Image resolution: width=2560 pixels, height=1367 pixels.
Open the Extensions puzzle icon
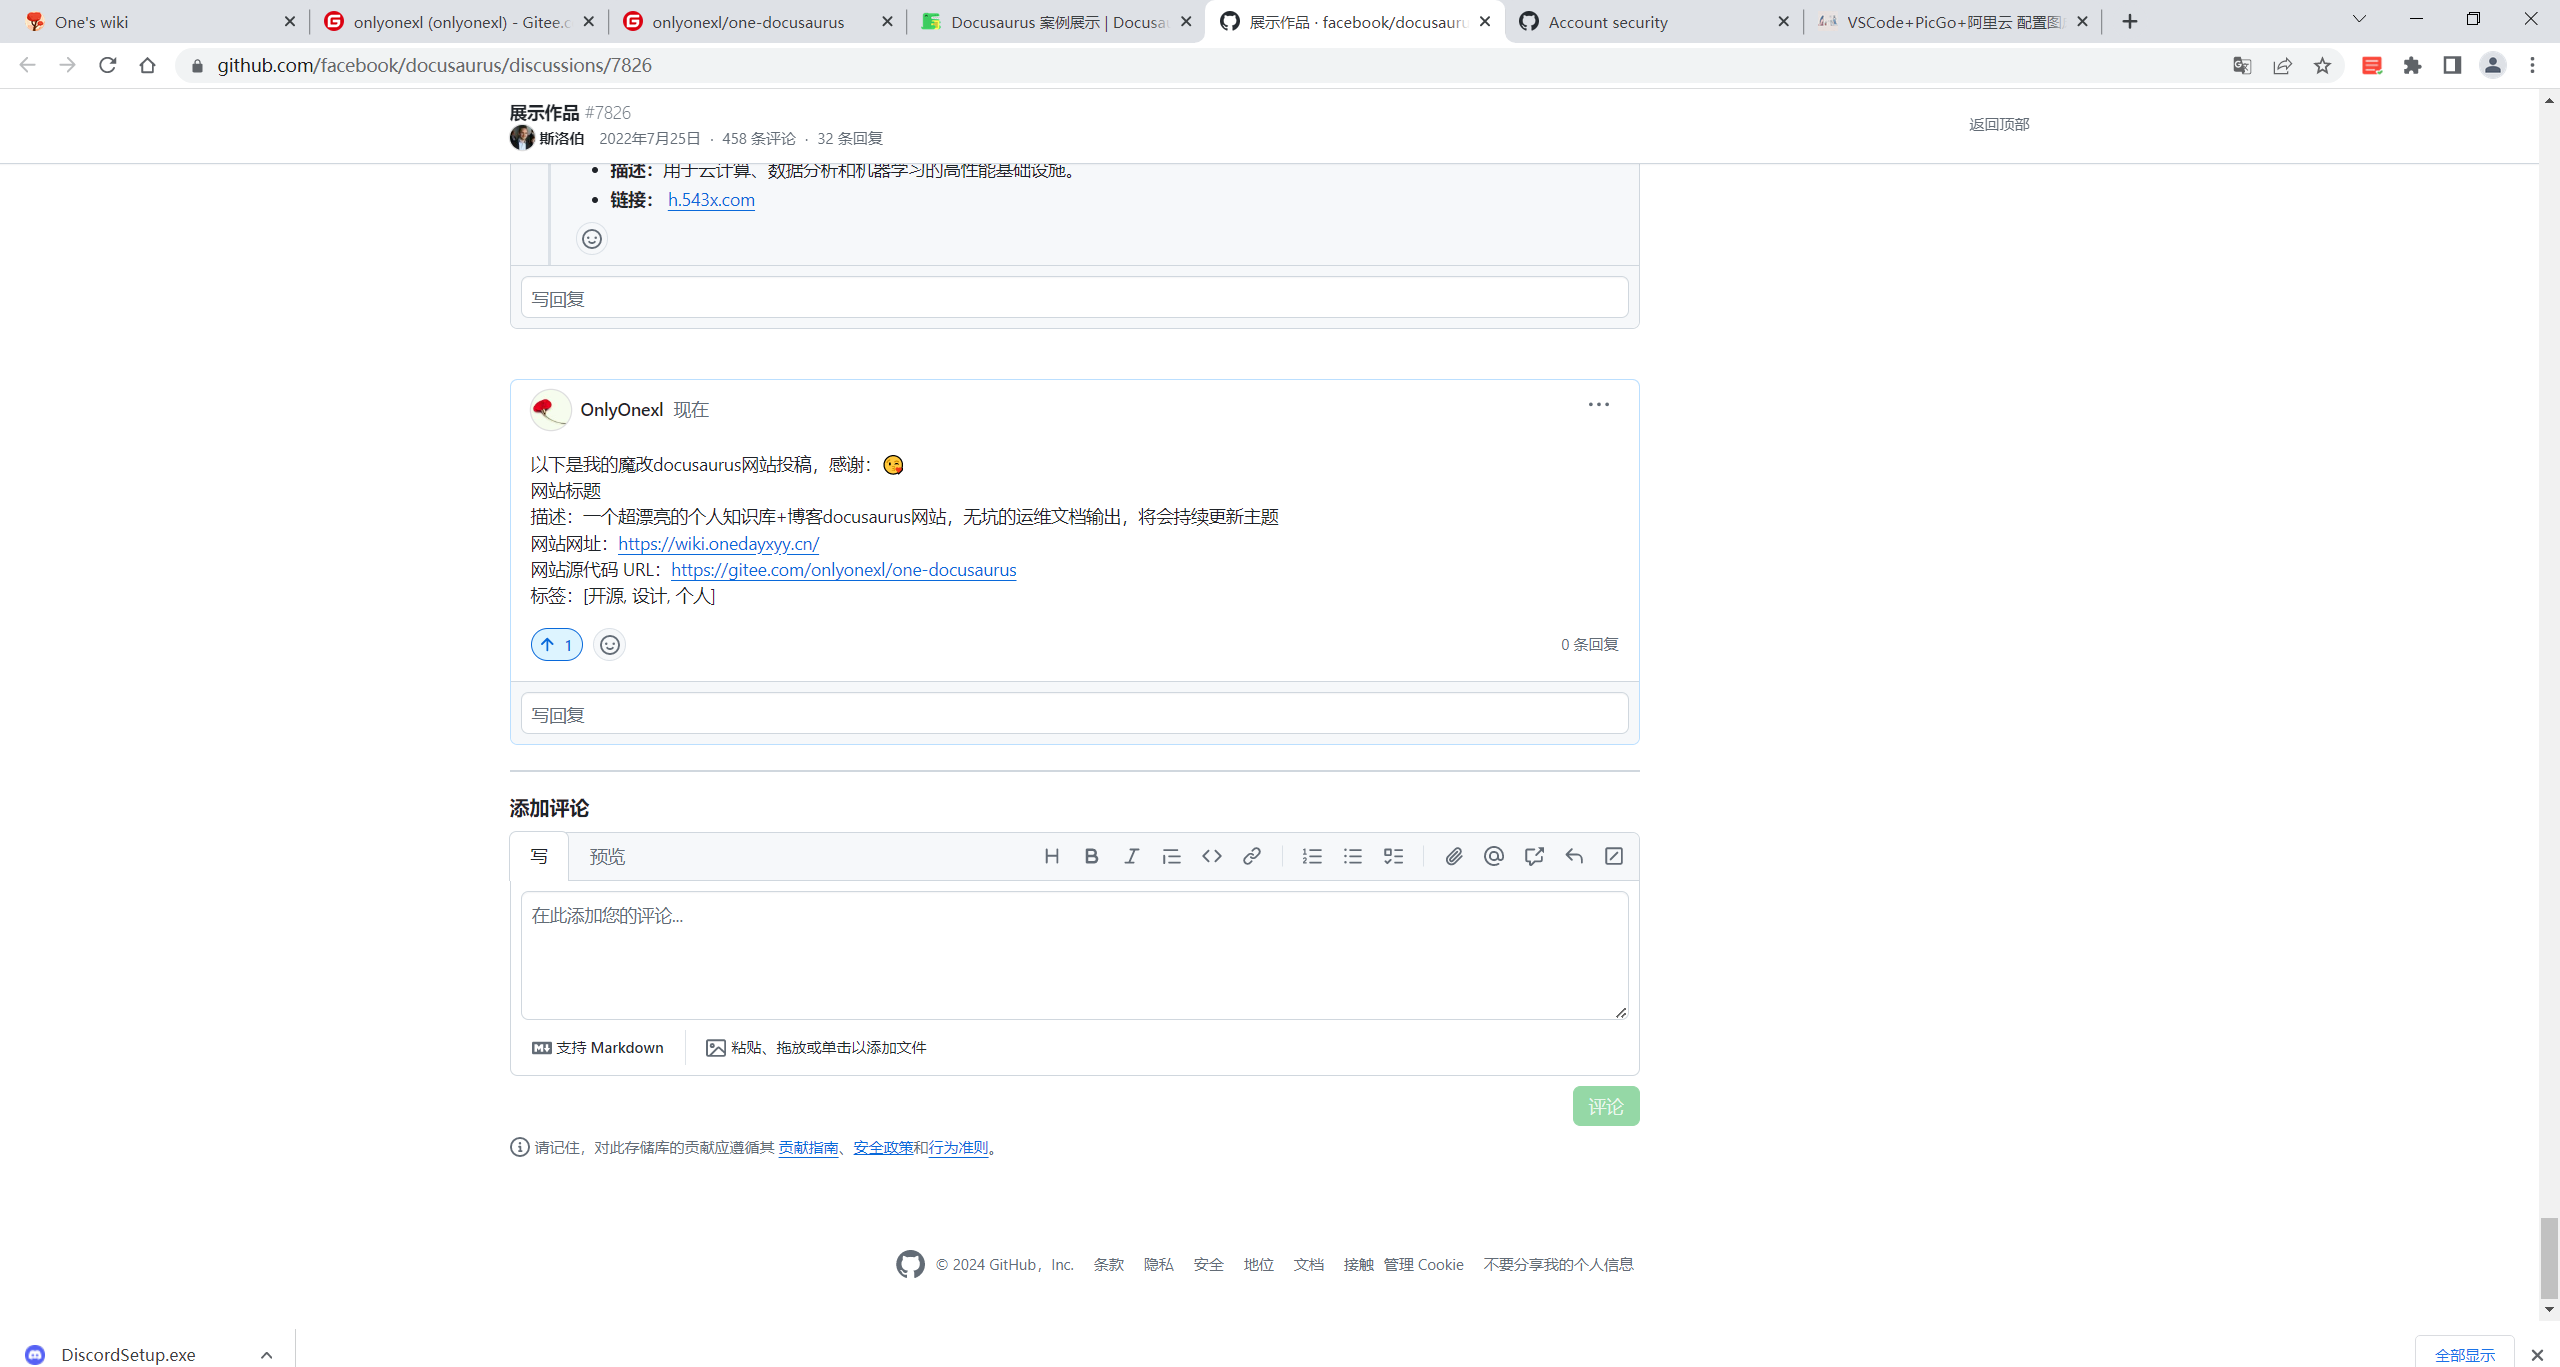click(x=2412, y=66)
